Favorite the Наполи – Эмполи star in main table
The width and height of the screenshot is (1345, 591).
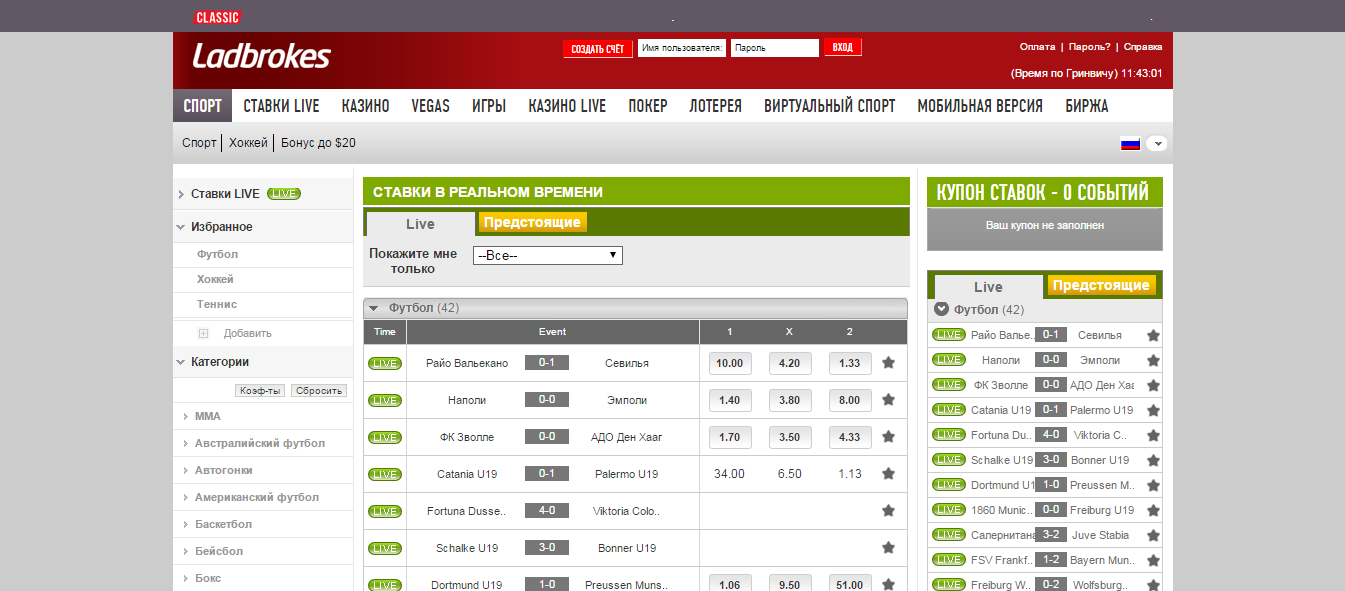(888, 400)
